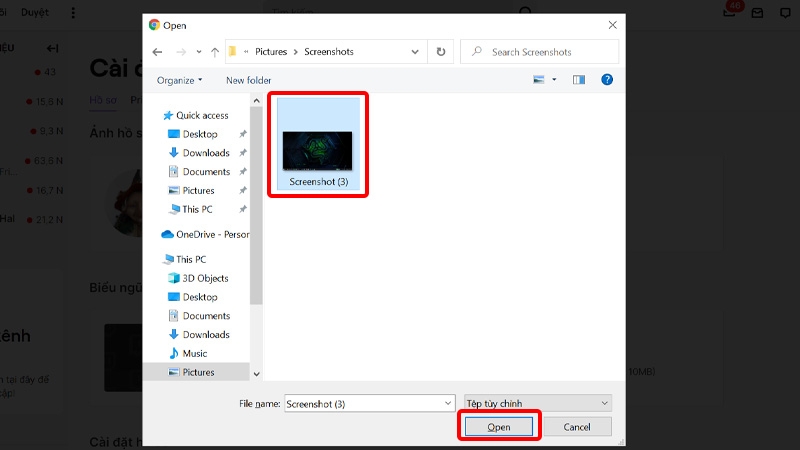Show the preview pane
The height and width of the screenshot is (450, 800).
579,80
